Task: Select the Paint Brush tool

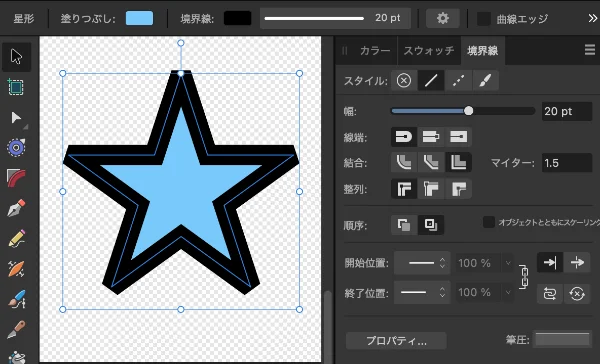Action: pos(16,299)
